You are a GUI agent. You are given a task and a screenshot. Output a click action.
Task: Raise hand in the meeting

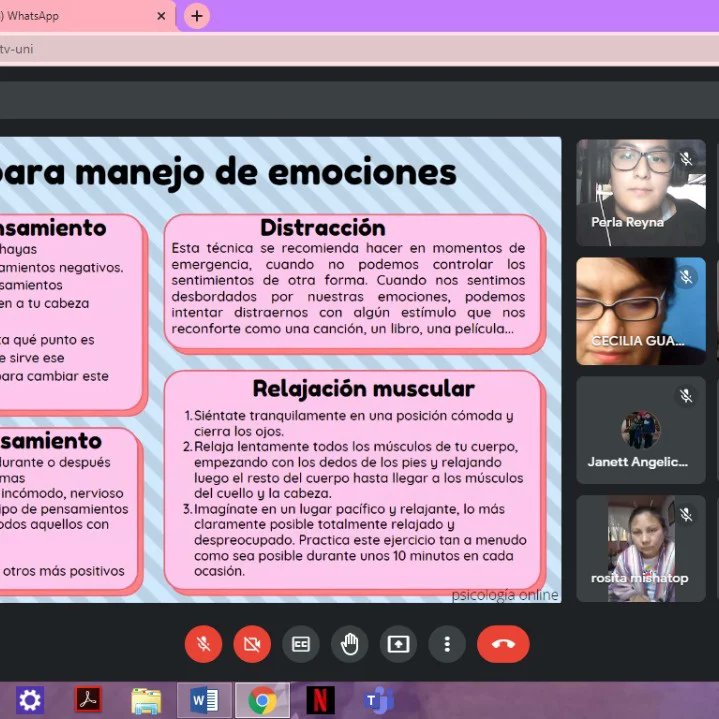point(349,644)
